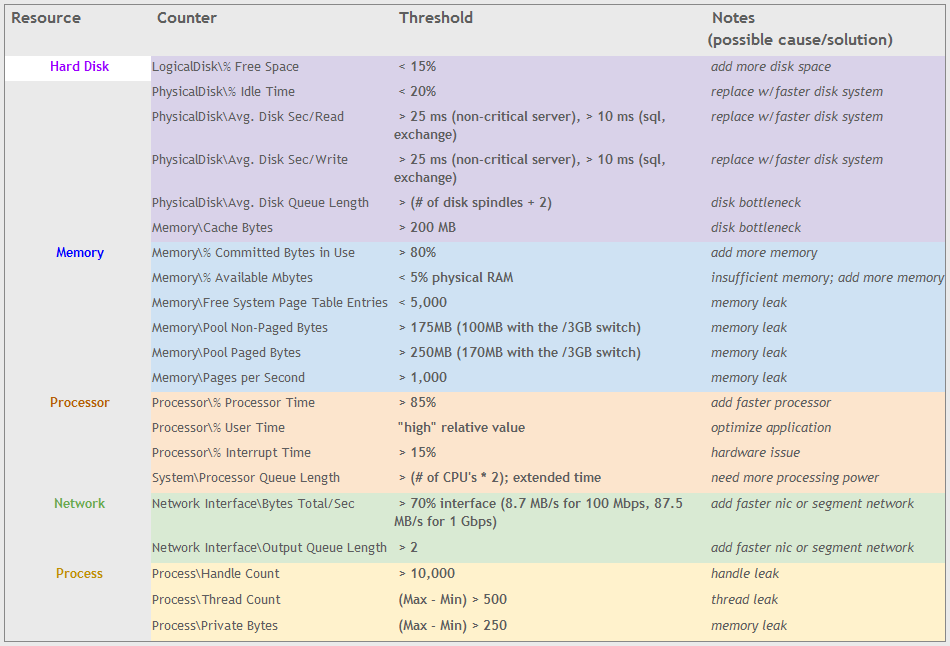Click the '< 5% physical RAM' threshold
Viewport: 950px width, 646px height.
pyautogui.click(x=456, y=278)
